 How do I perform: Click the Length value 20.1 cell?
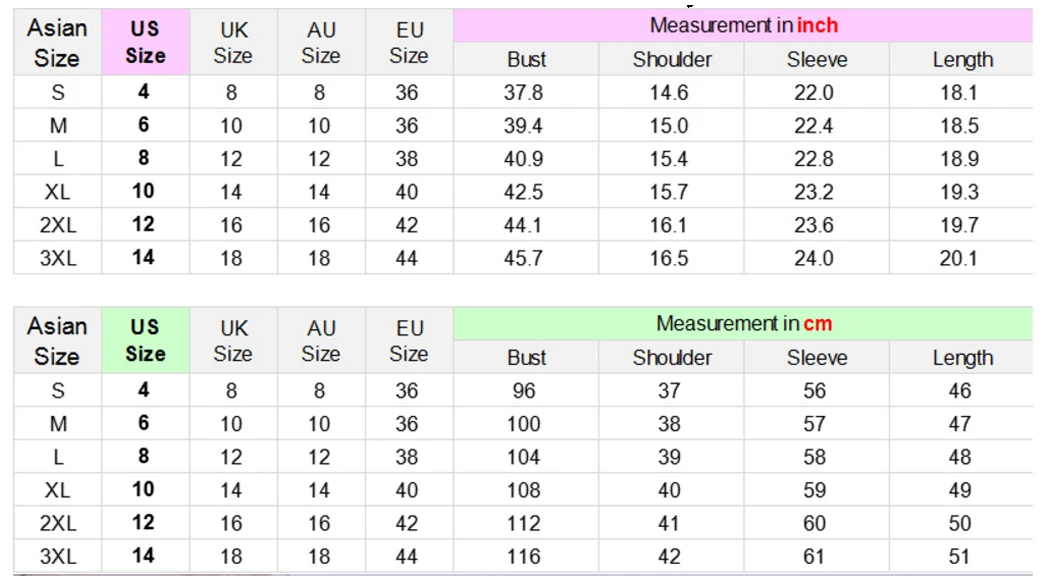click(959, 258)
